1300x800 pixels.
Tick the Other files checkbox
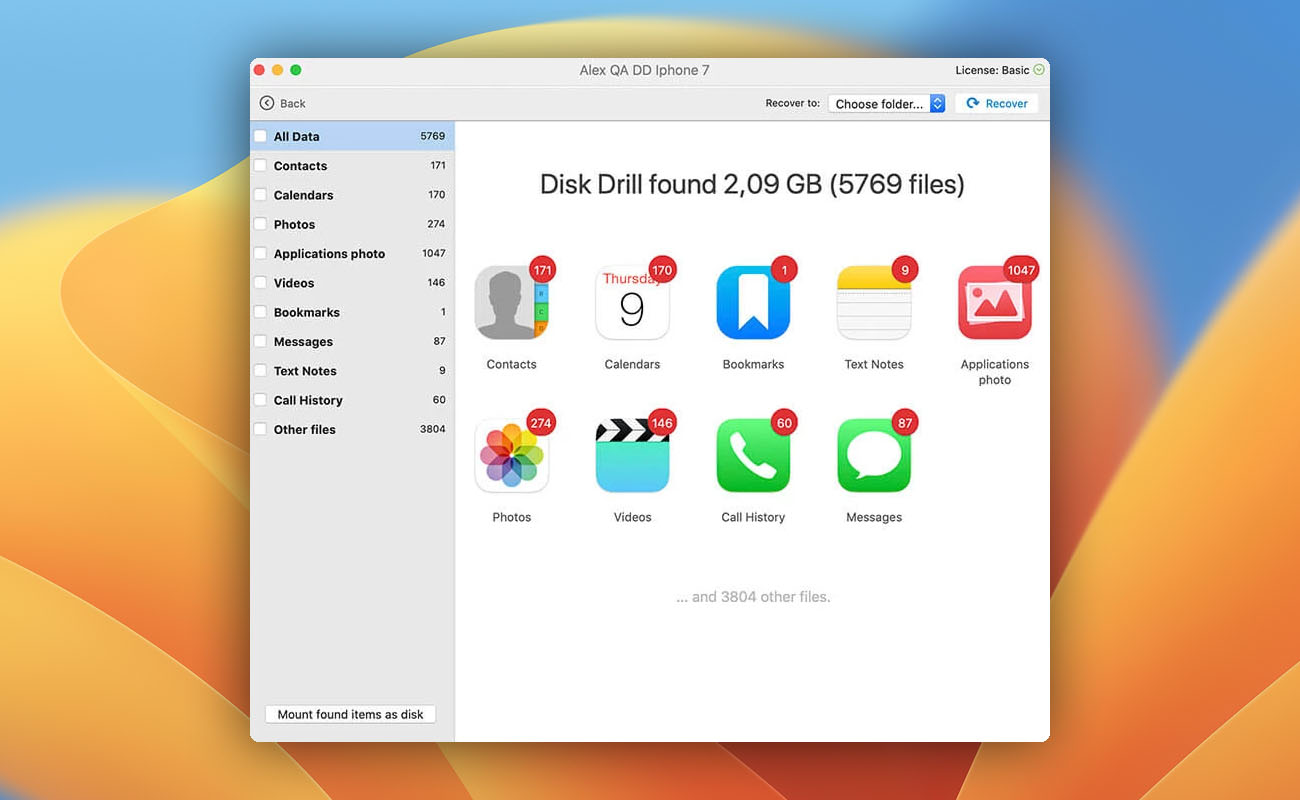click(261, 430)
